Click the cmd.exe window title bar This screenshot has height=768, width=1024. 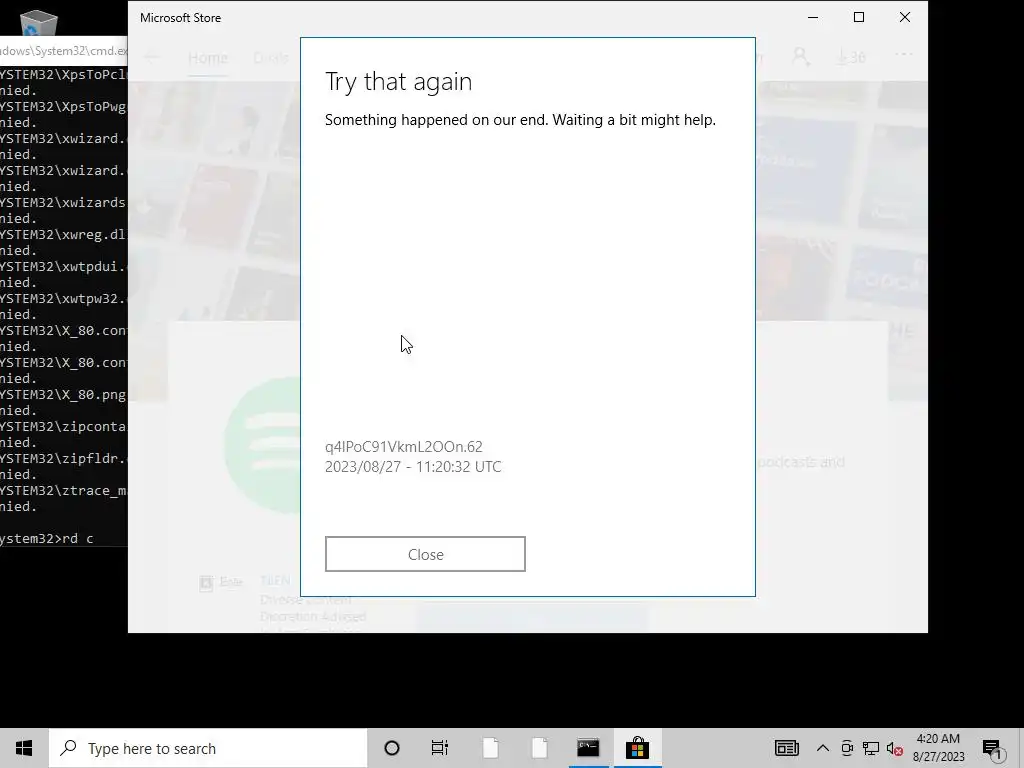[63, 50]
